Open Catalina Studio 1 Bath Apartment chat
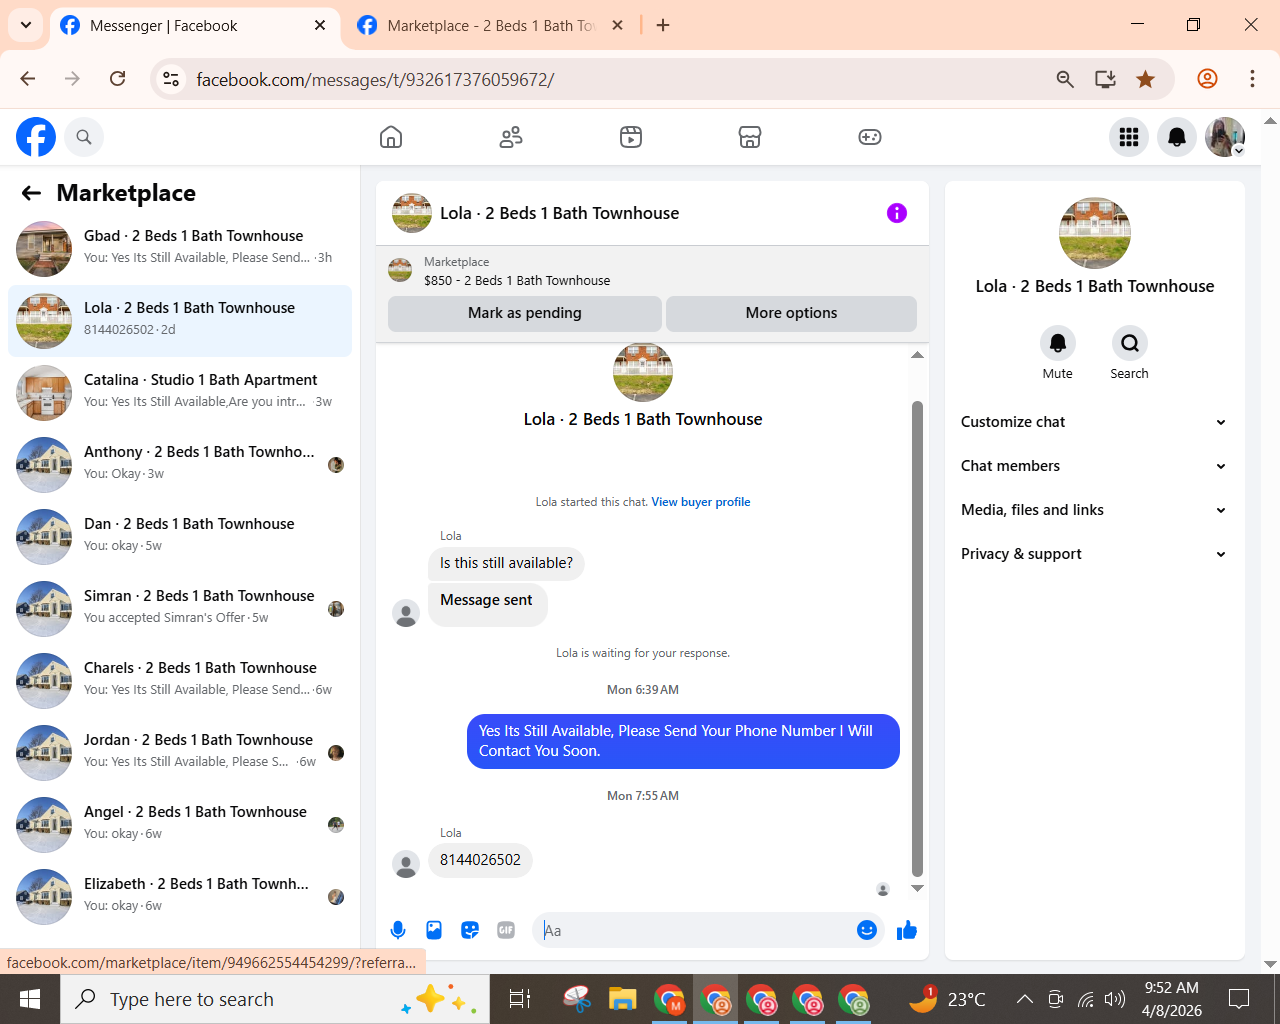Image resolution: width=1280 pixels, height=1024 pixels. point(180,393)
